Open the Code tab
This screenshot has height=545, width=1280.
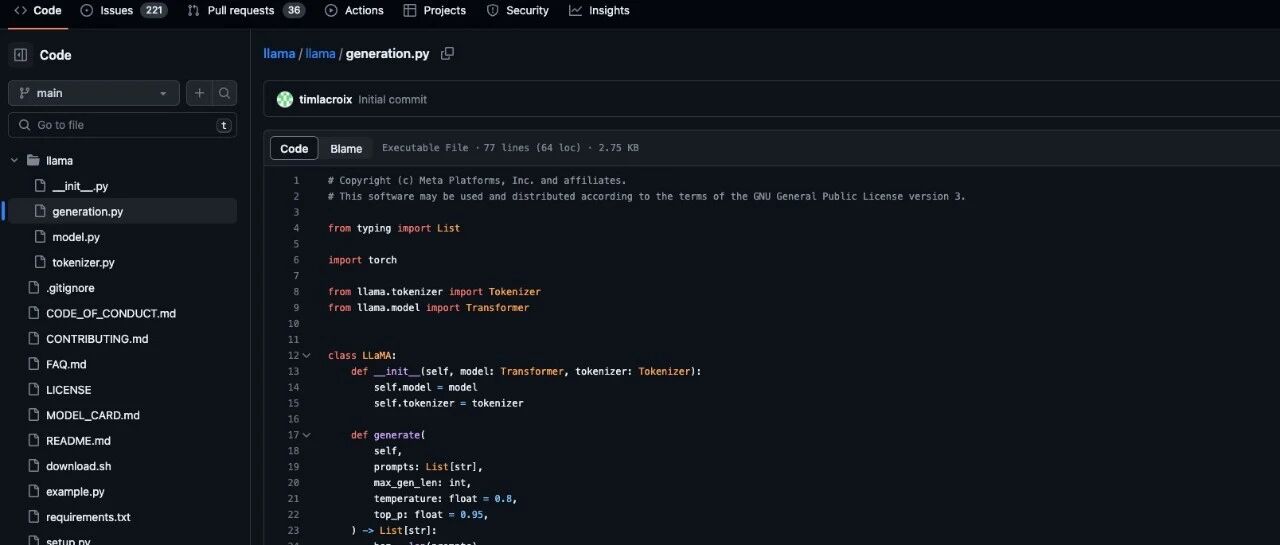37,10
